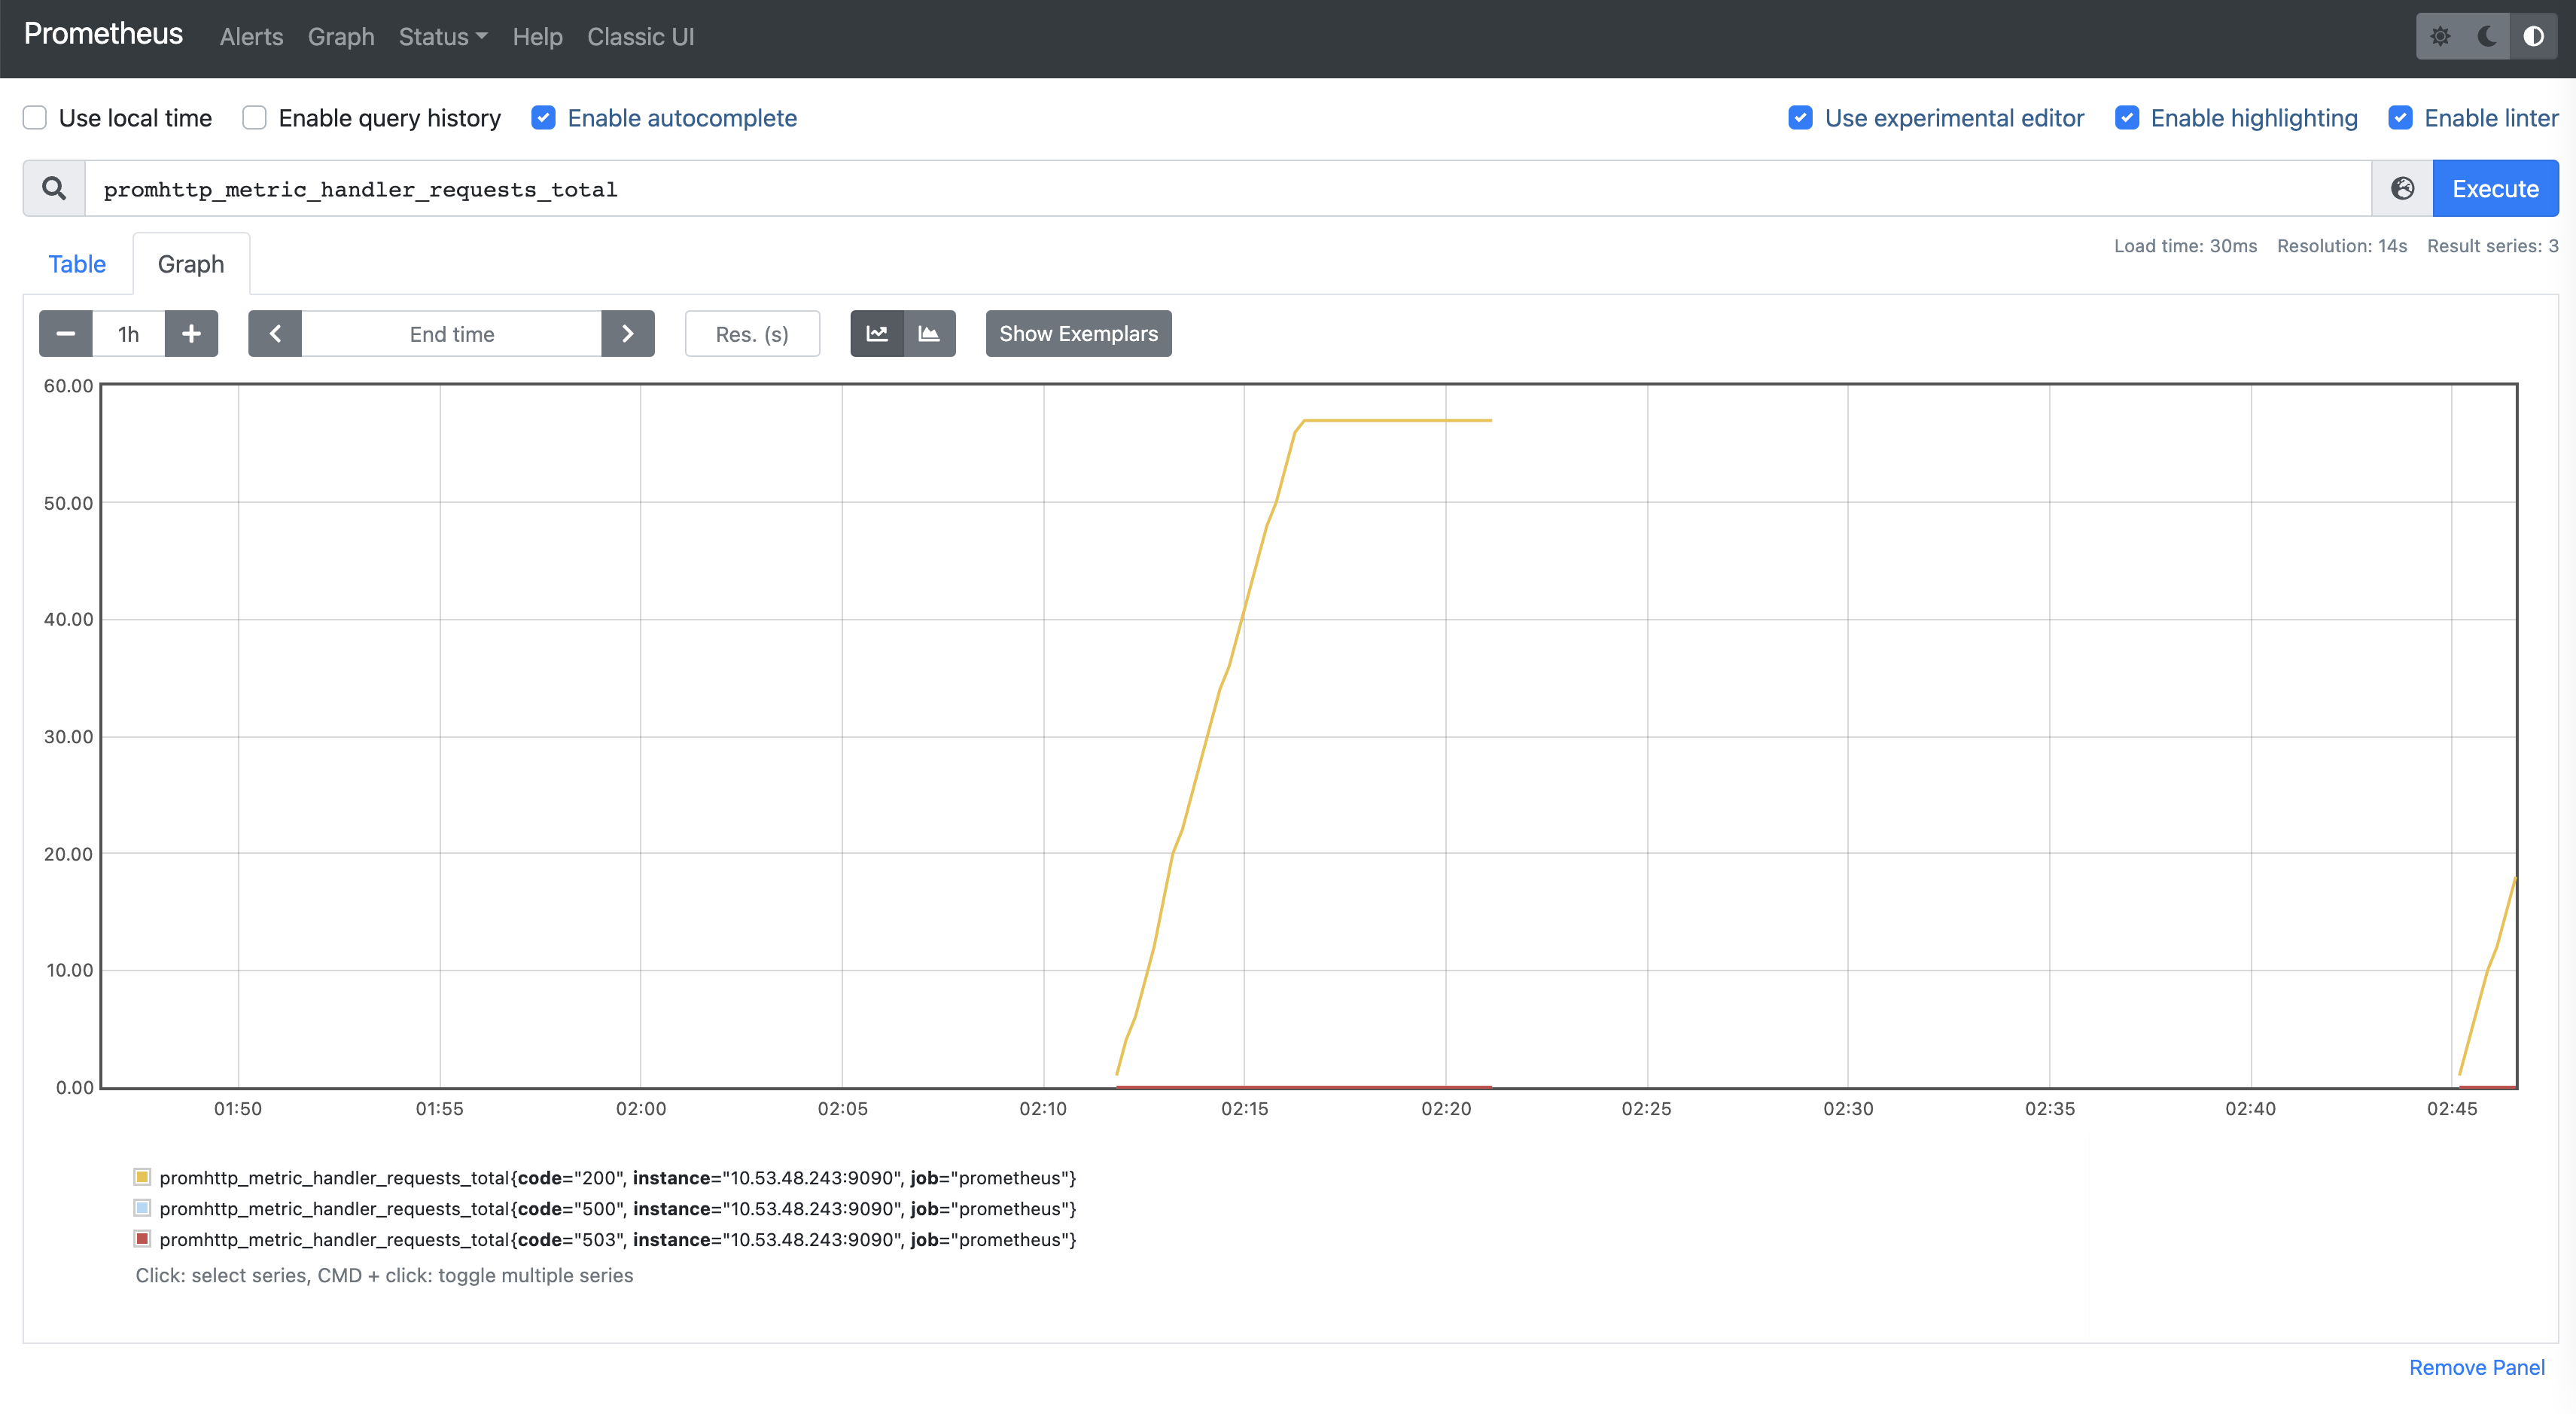
Task: Decrease the time range with minus button
Action: point(66,333)
